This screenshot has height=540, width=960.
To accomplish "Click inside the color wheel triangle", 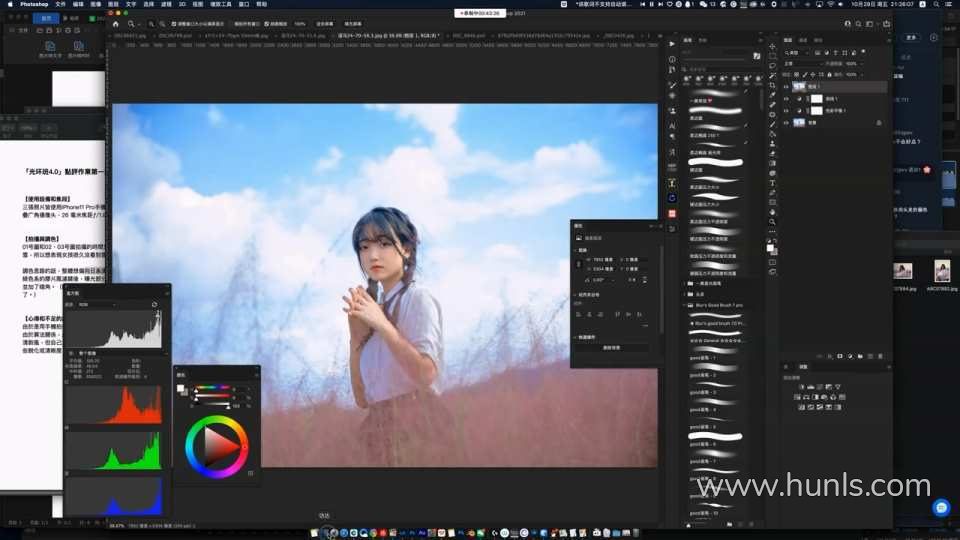I will coord(218,446).
